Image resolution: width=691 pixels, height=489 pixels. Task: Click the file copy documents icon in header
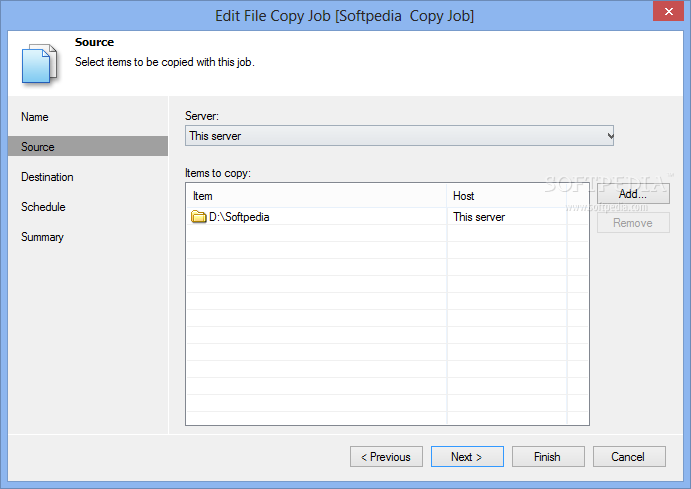39,63
